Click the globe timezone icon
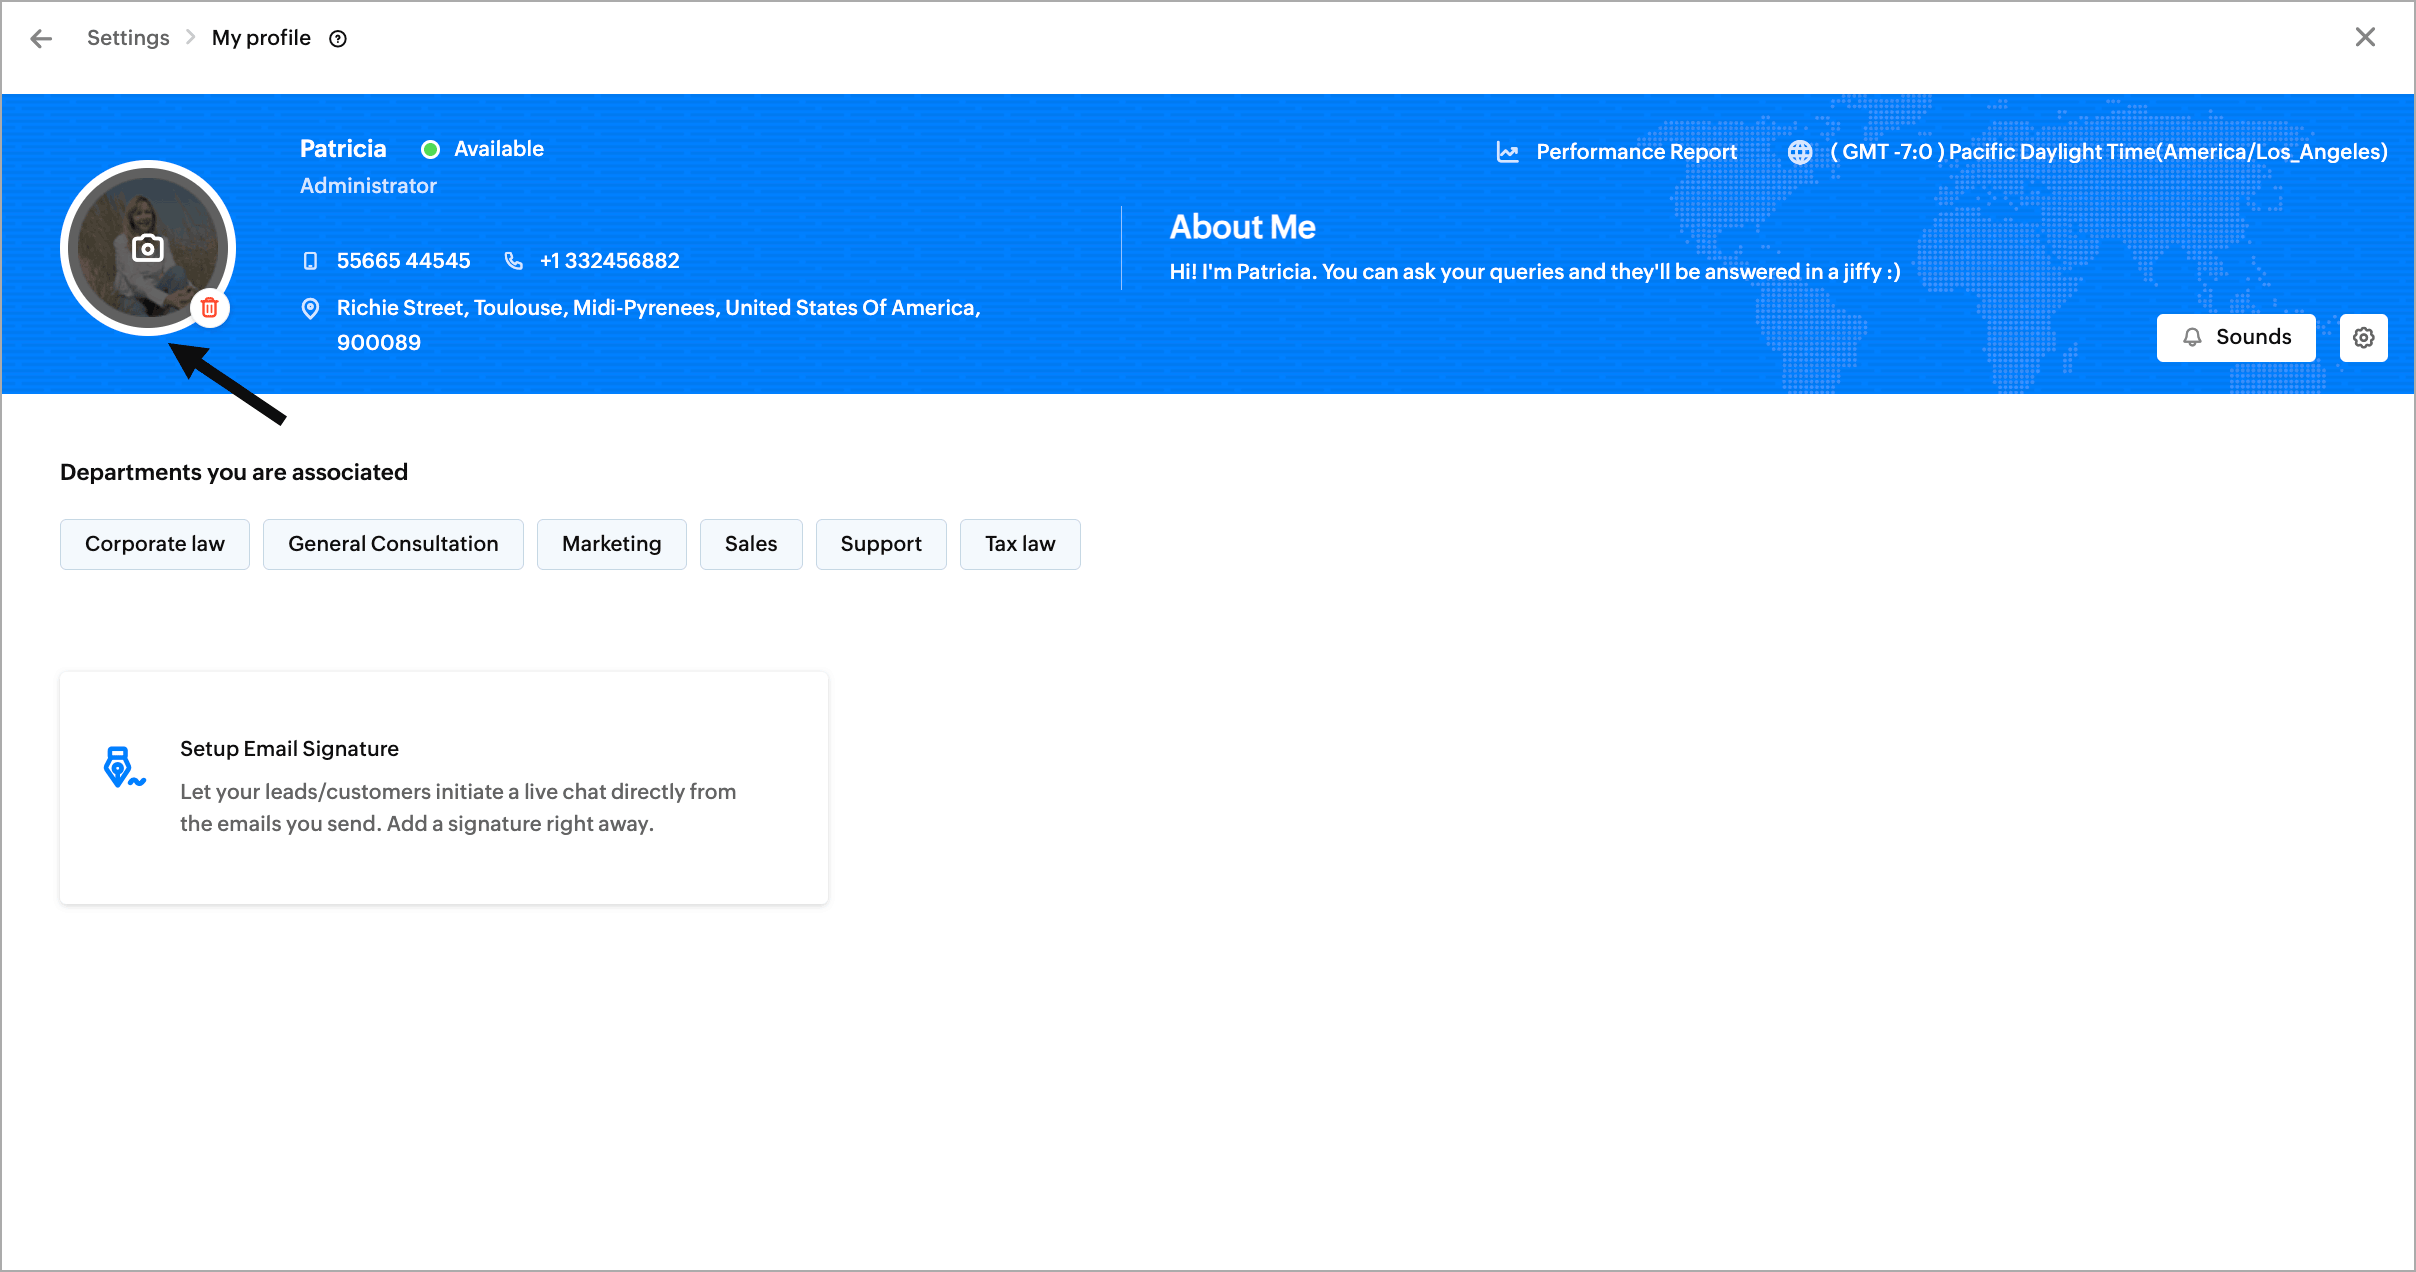The image size is (2416, 1272). (1800, 152)
